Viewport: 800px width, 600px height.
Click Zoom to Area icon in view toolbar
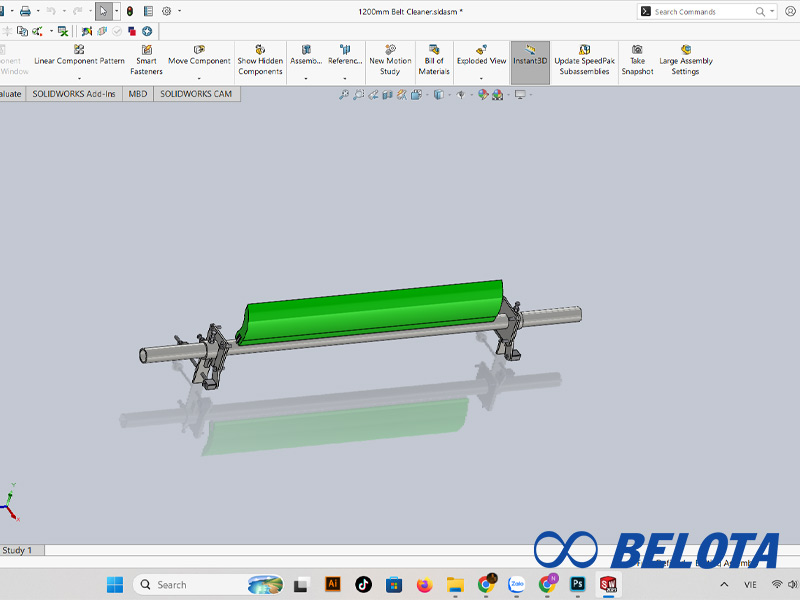[x=359, y=94]
